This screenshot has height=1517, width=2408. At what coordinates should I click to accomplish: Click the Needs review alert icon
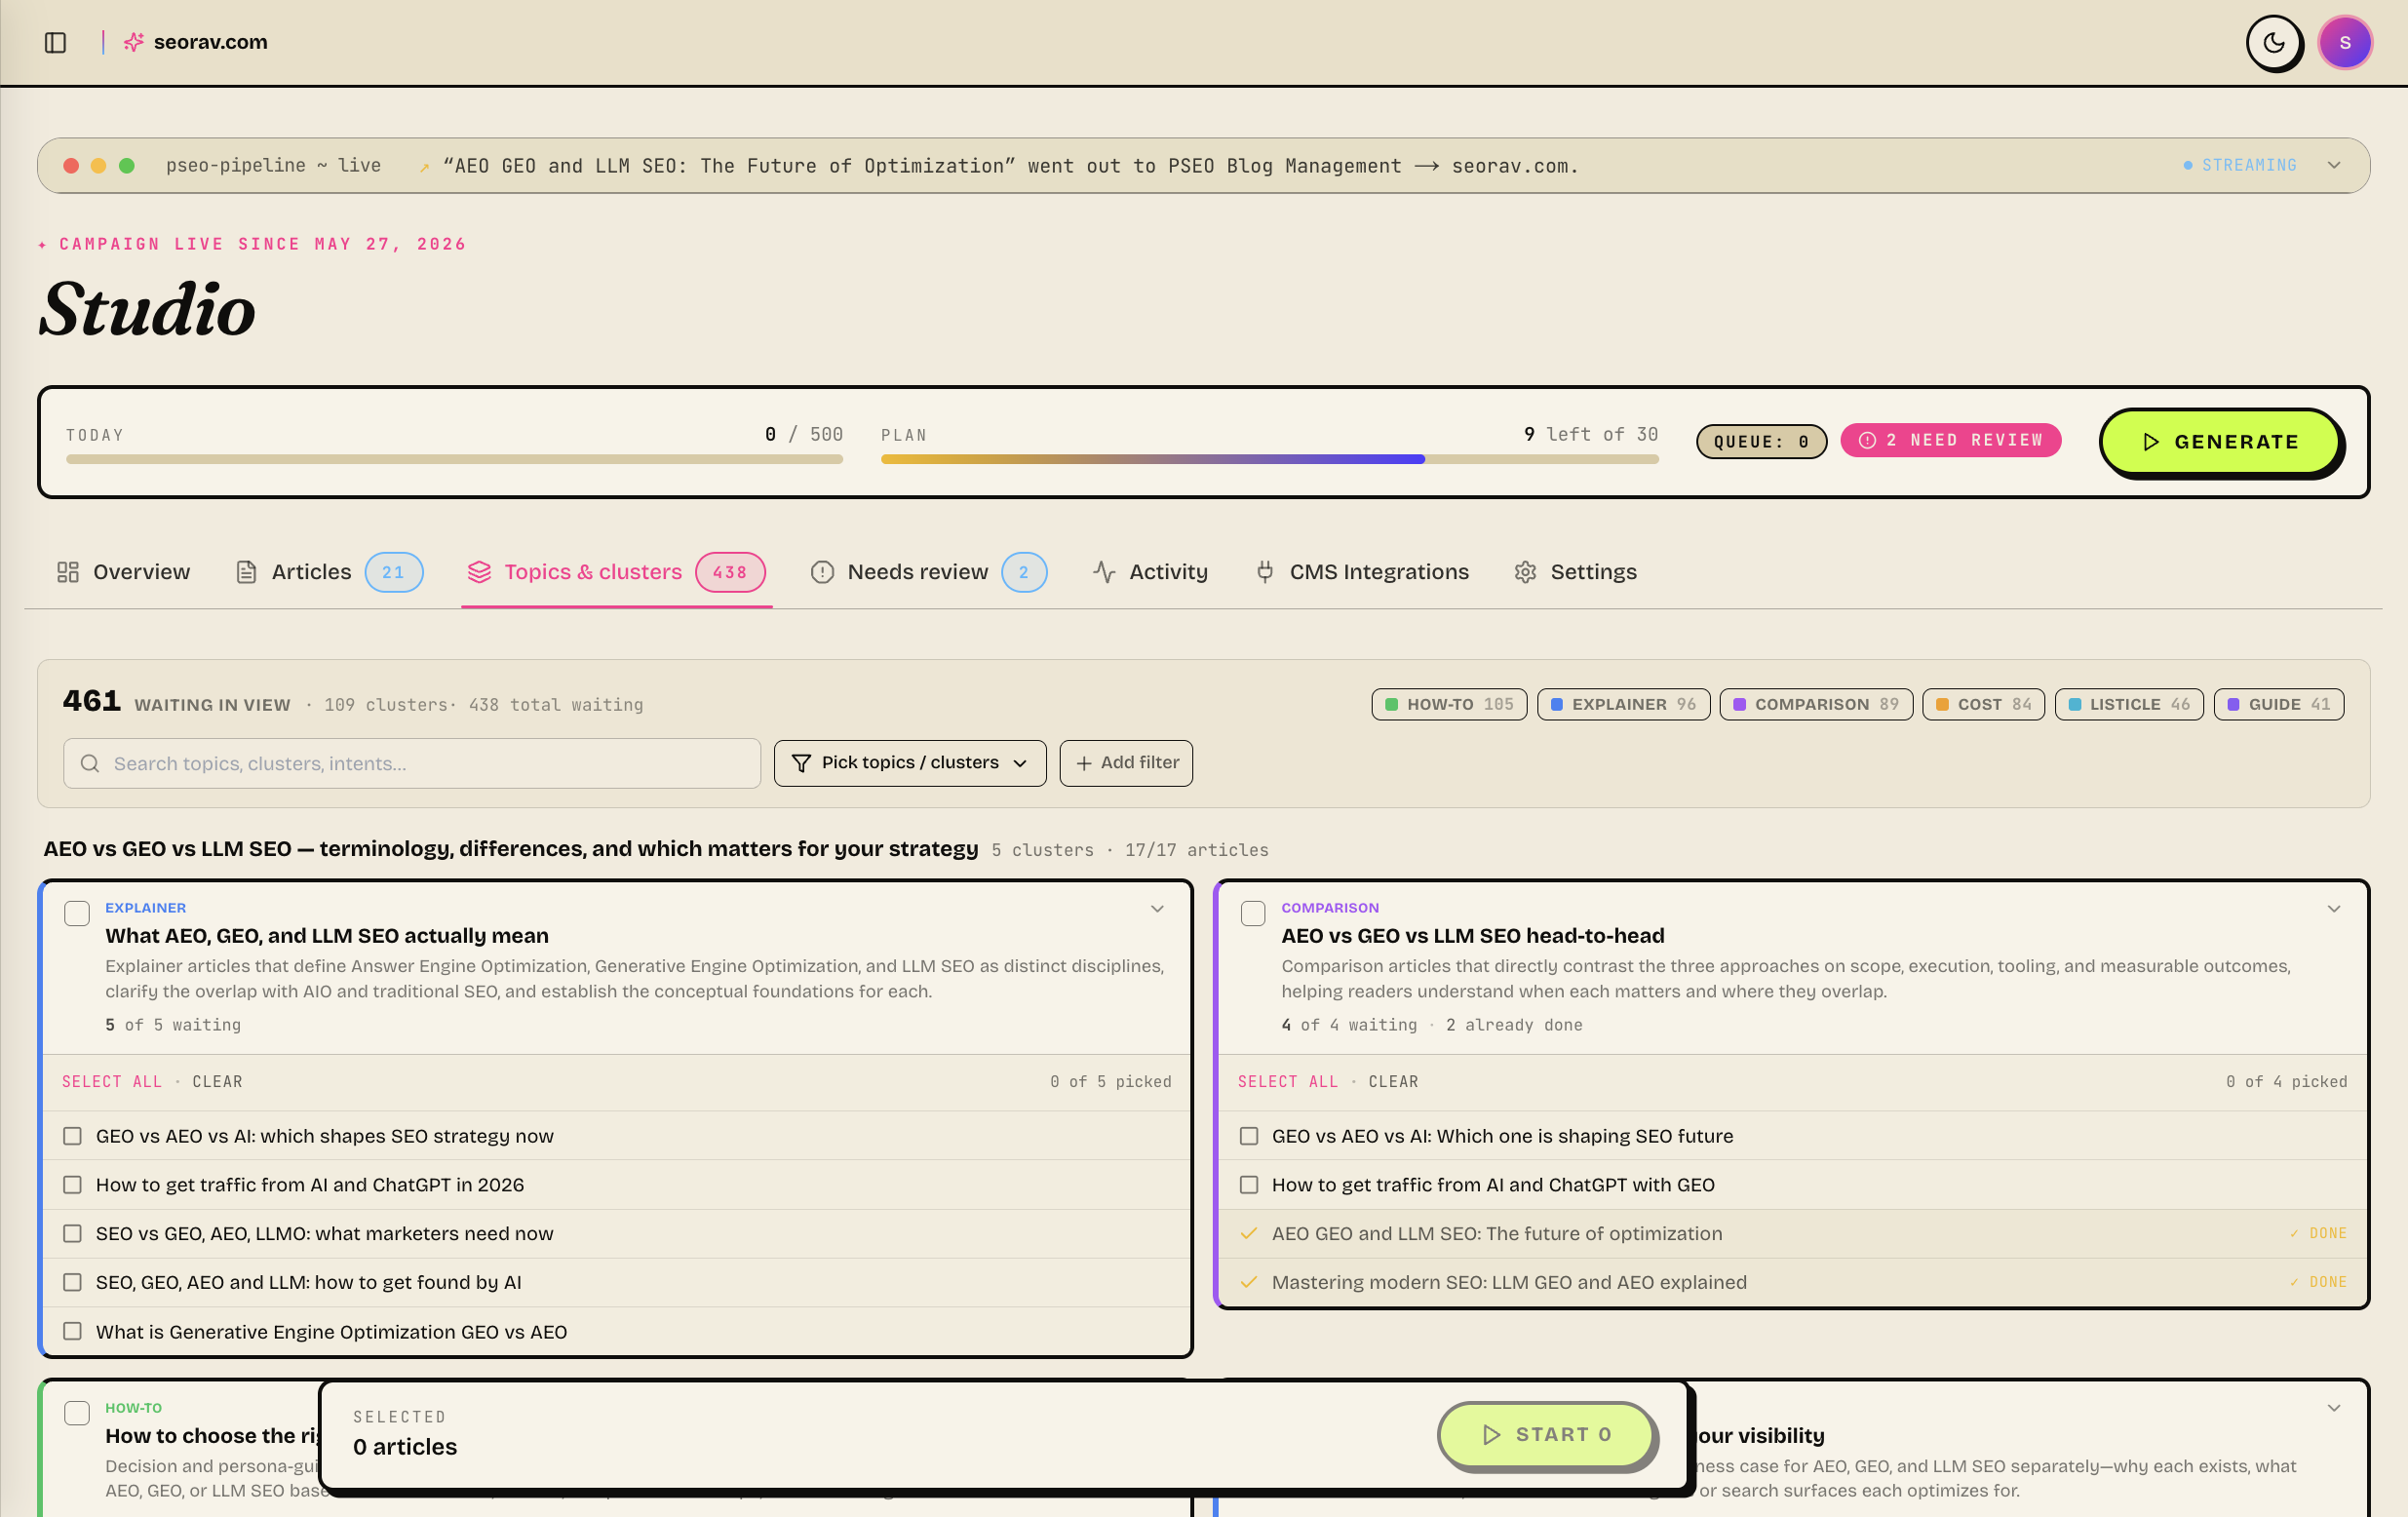[x=822, y=572]
